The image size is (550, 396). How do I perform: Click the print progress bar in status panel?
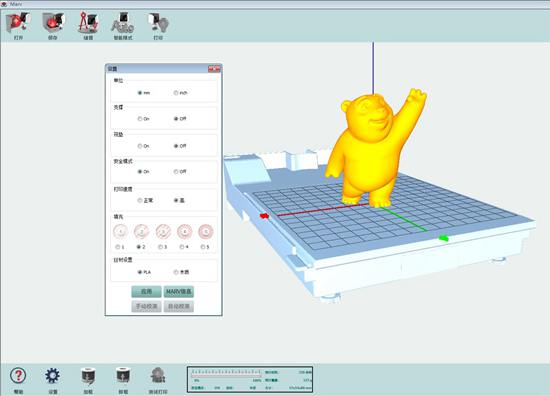[x=227, y=376]
